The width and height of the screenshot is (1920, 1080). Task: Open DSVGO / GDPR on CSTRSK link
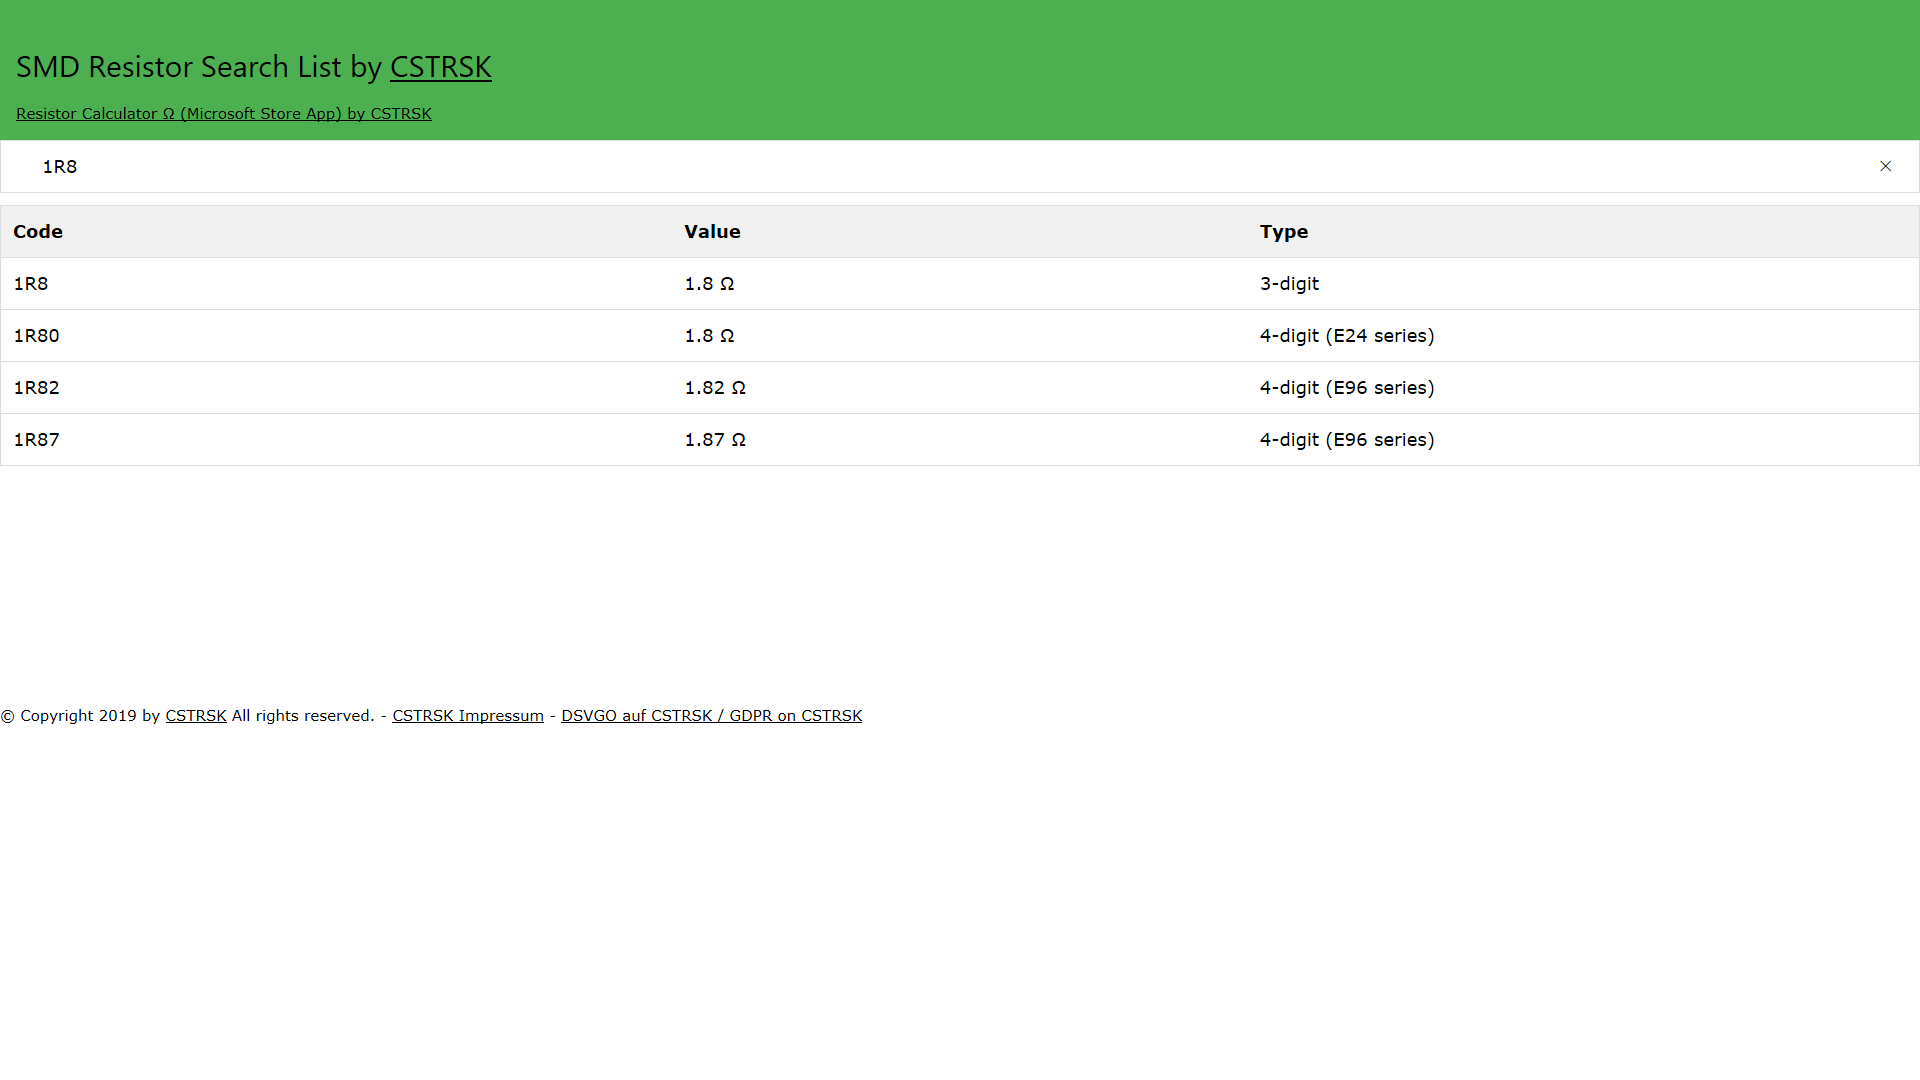[x=711, y=716]
